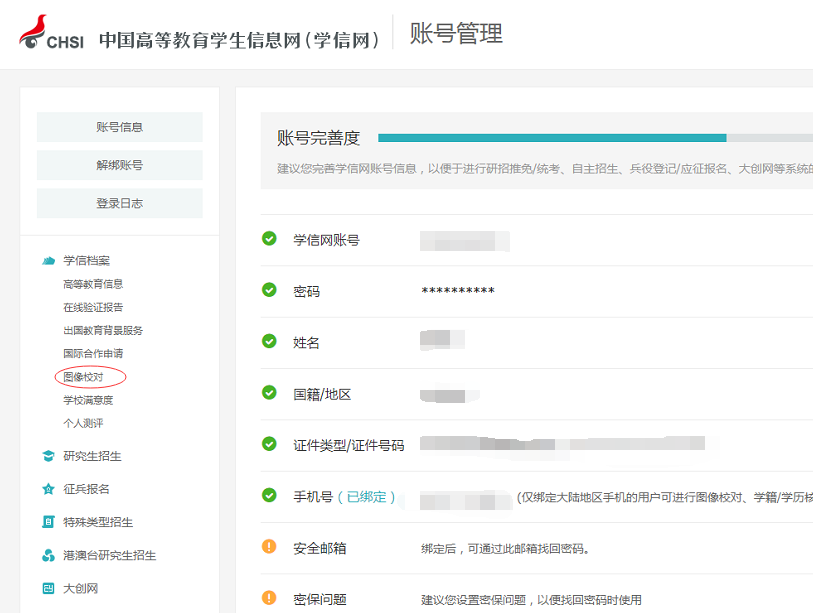Click orange warning icon beside 密保问题
Viewport: 813px width, 613px height.
269,598
